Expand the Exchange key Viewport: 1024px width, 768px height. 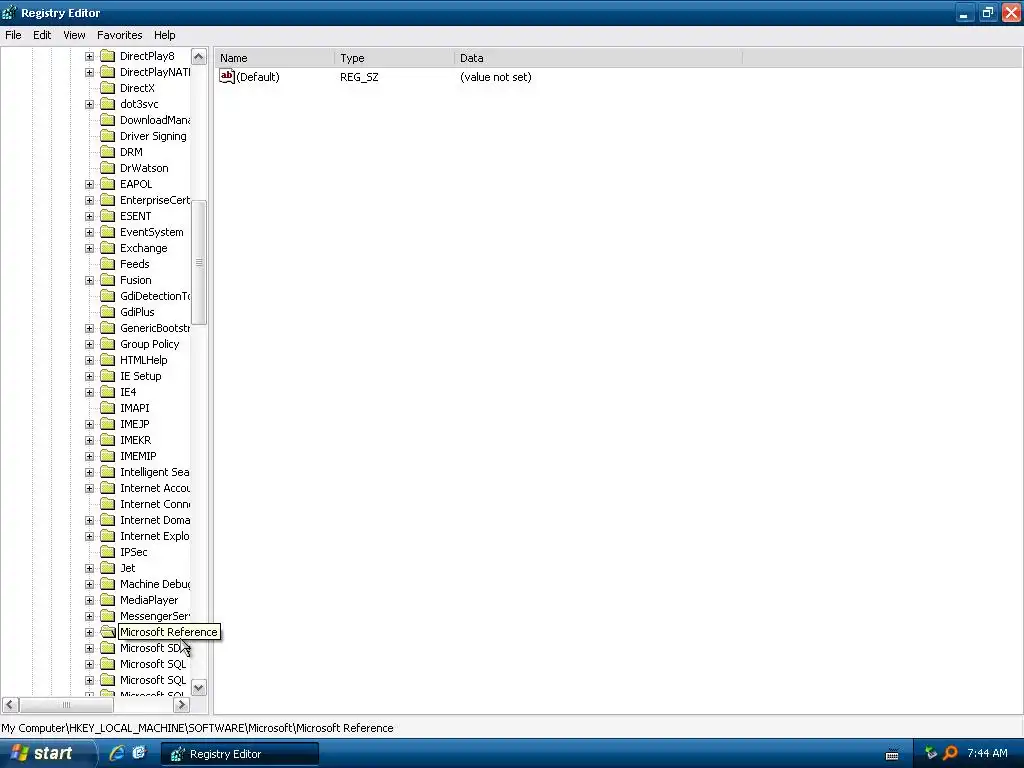[x=89, y=248]
